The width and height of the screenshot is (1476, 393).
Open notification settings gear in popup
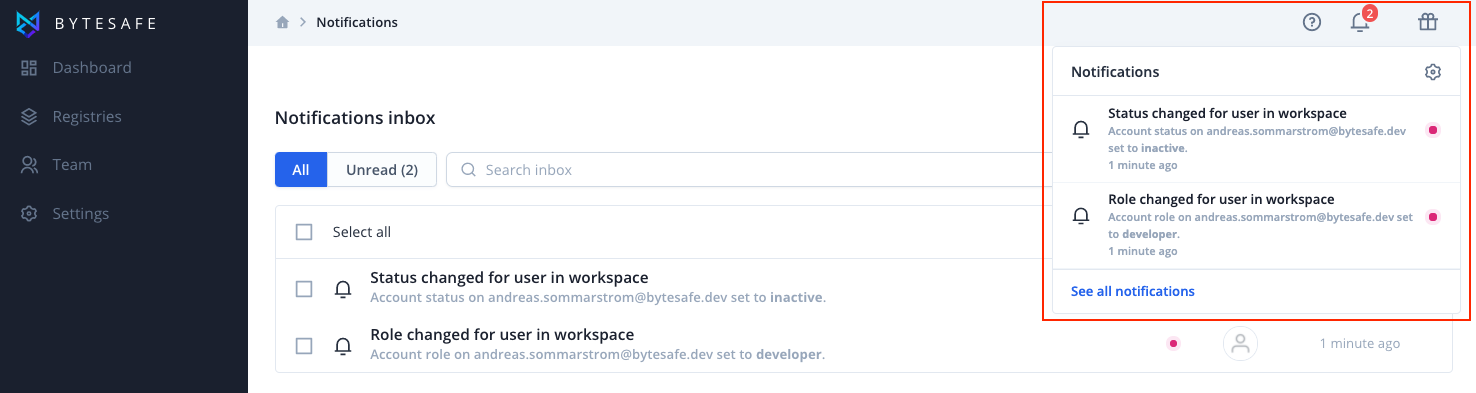click(x=1433, y=72)
